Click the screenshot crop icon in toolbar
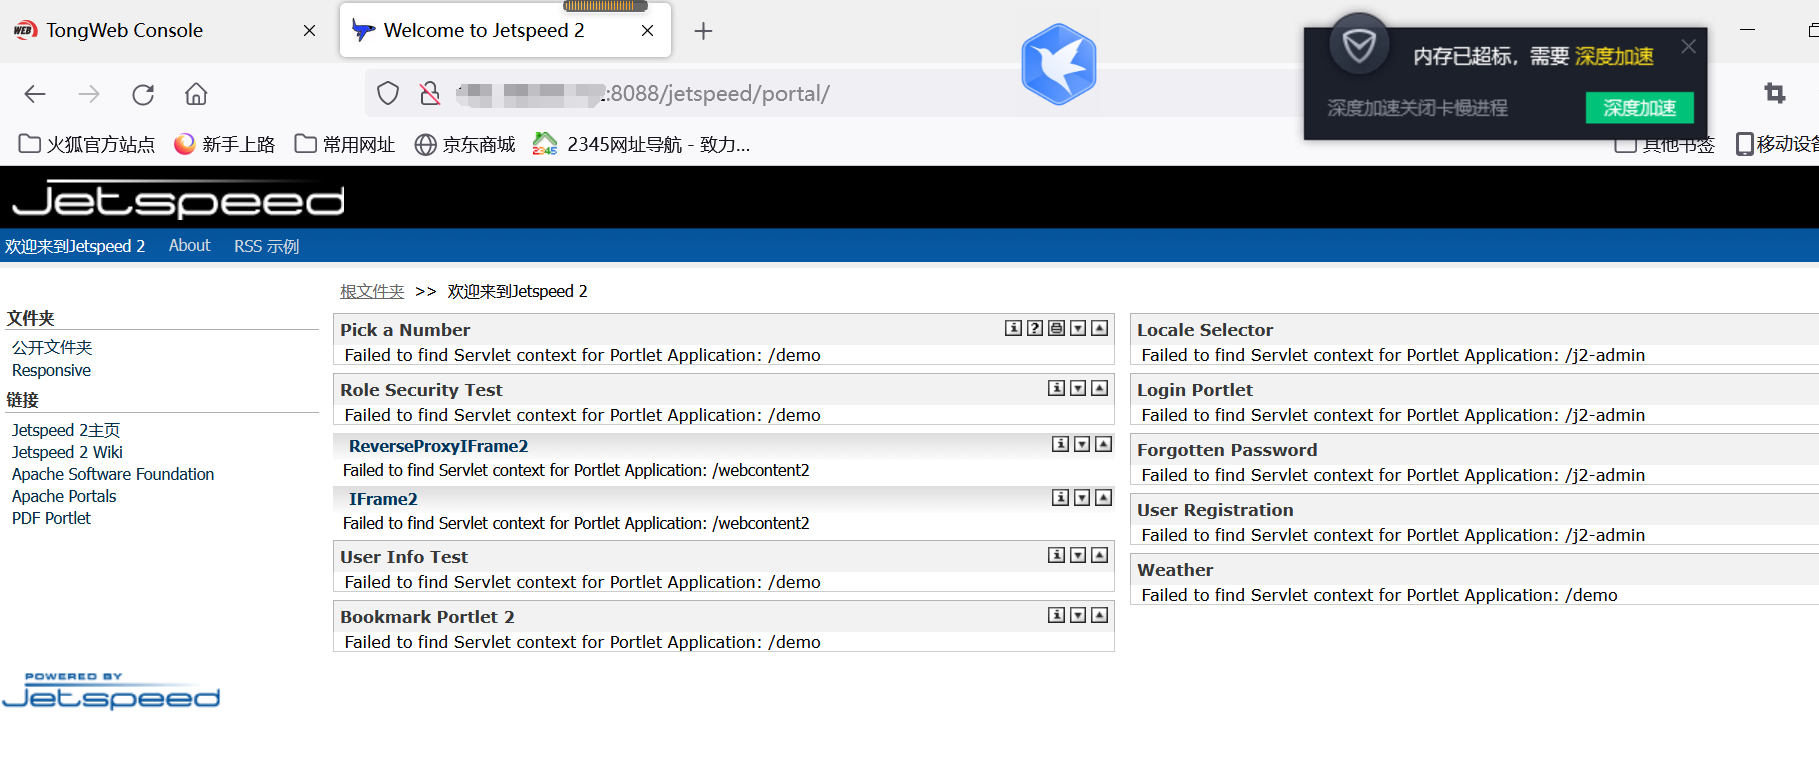This screenshot has width=1819, height=770. 1775,93
